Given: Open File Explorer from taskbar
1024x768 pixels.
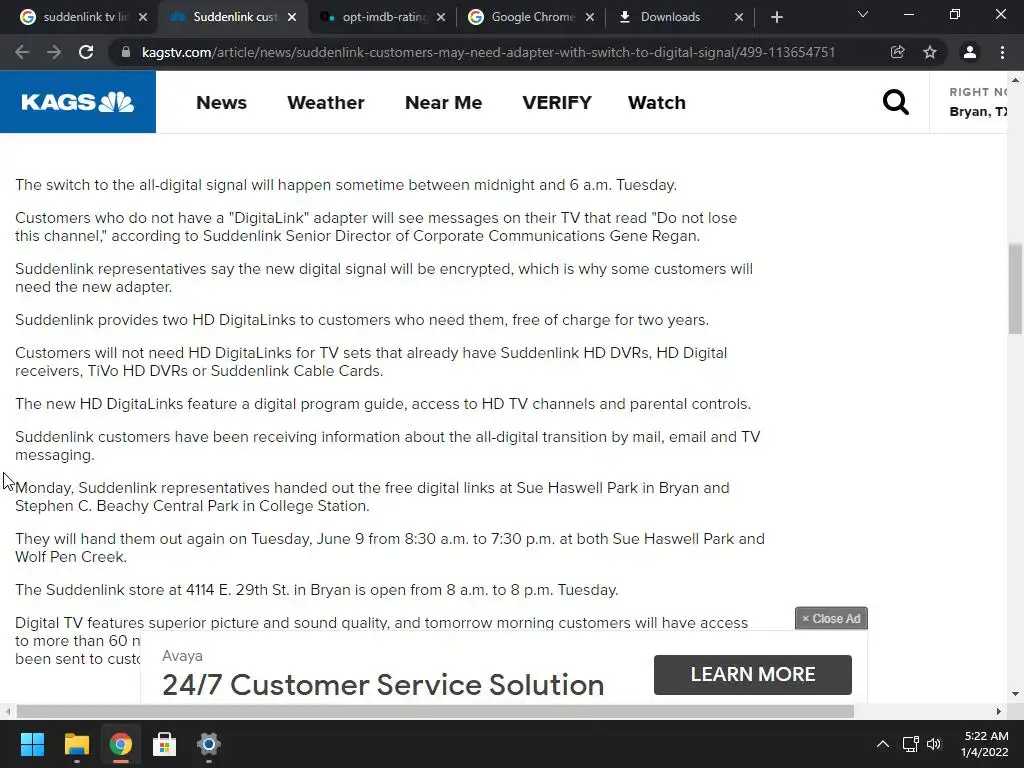Looking at the screenshot, I should pos(76,744).
